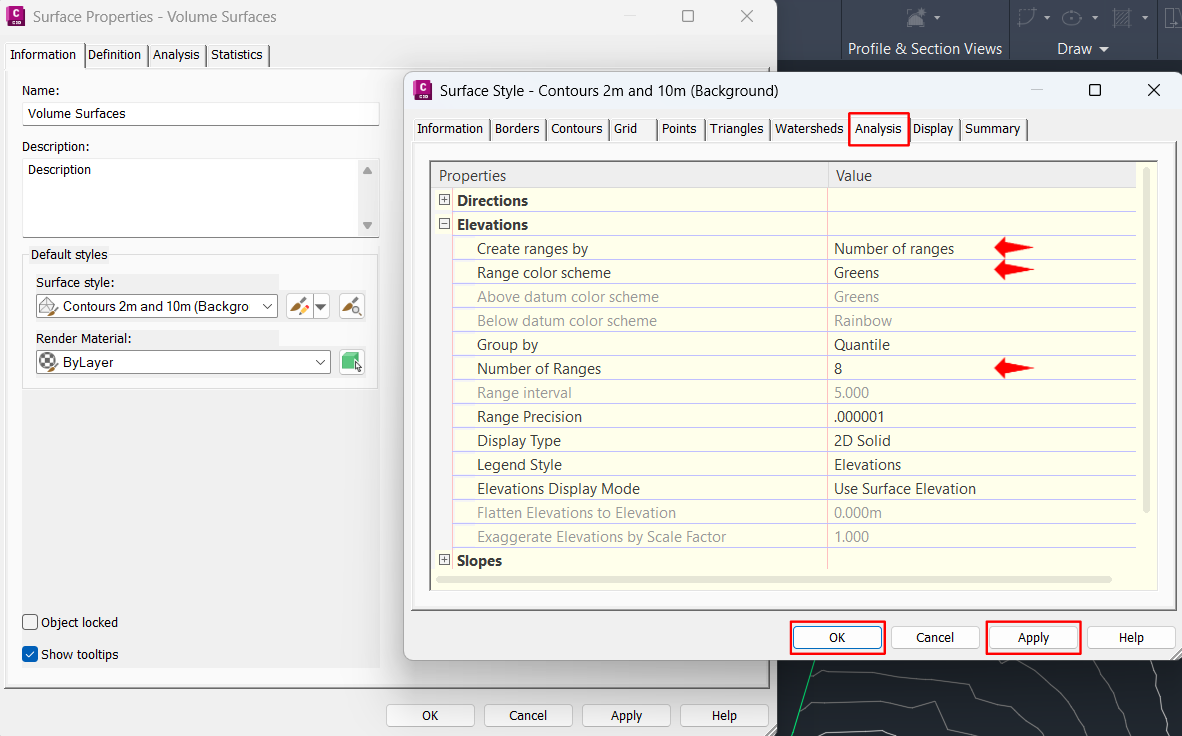This screenshot has width=1182, height=736.
Task: Click the Range color scheme Greens value
Action: (x=856, y=273)
